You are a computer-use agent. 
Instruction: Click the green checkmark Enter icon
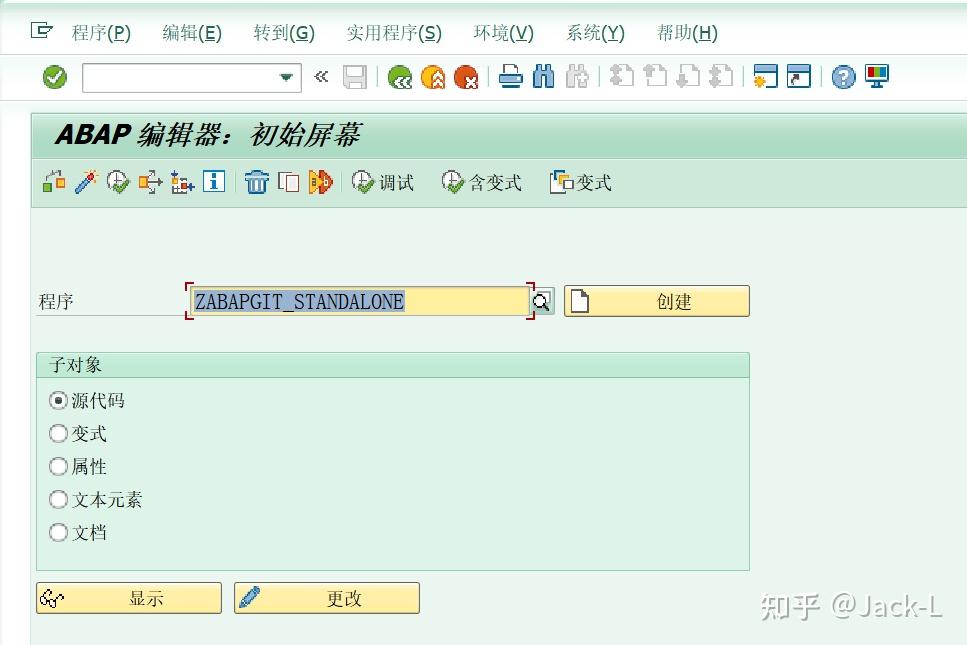pos(55,77)
